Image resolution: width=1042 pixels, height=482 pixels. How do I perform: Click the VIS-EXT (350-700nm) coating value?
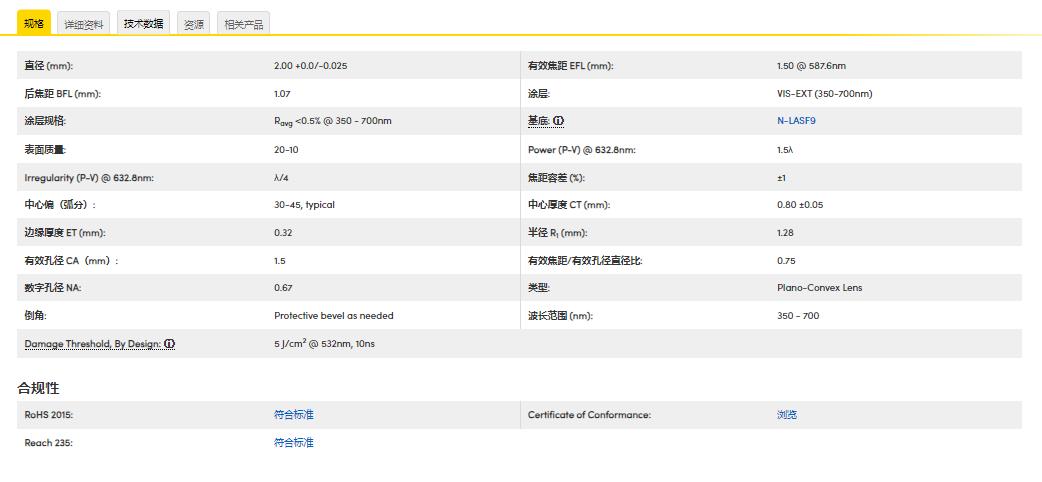coord(824,94)
